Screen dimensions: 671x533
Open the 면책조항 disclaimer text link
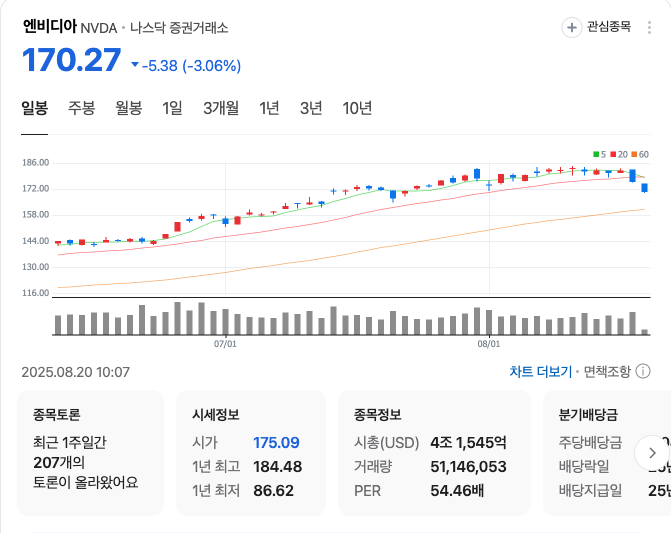607,371
